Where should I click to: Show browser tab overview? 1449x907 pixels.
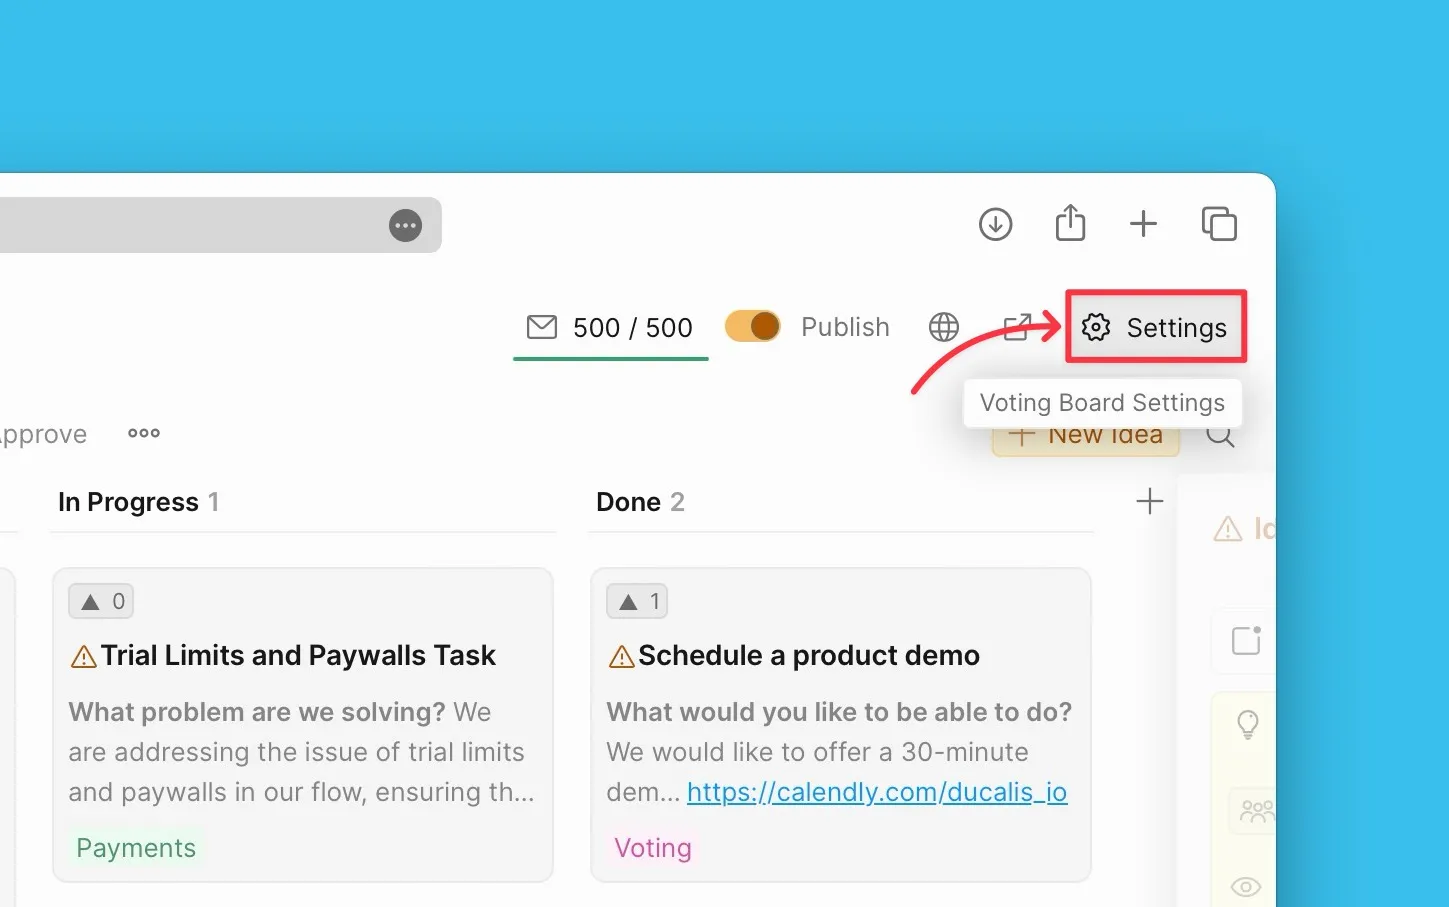pos(1219,224)
